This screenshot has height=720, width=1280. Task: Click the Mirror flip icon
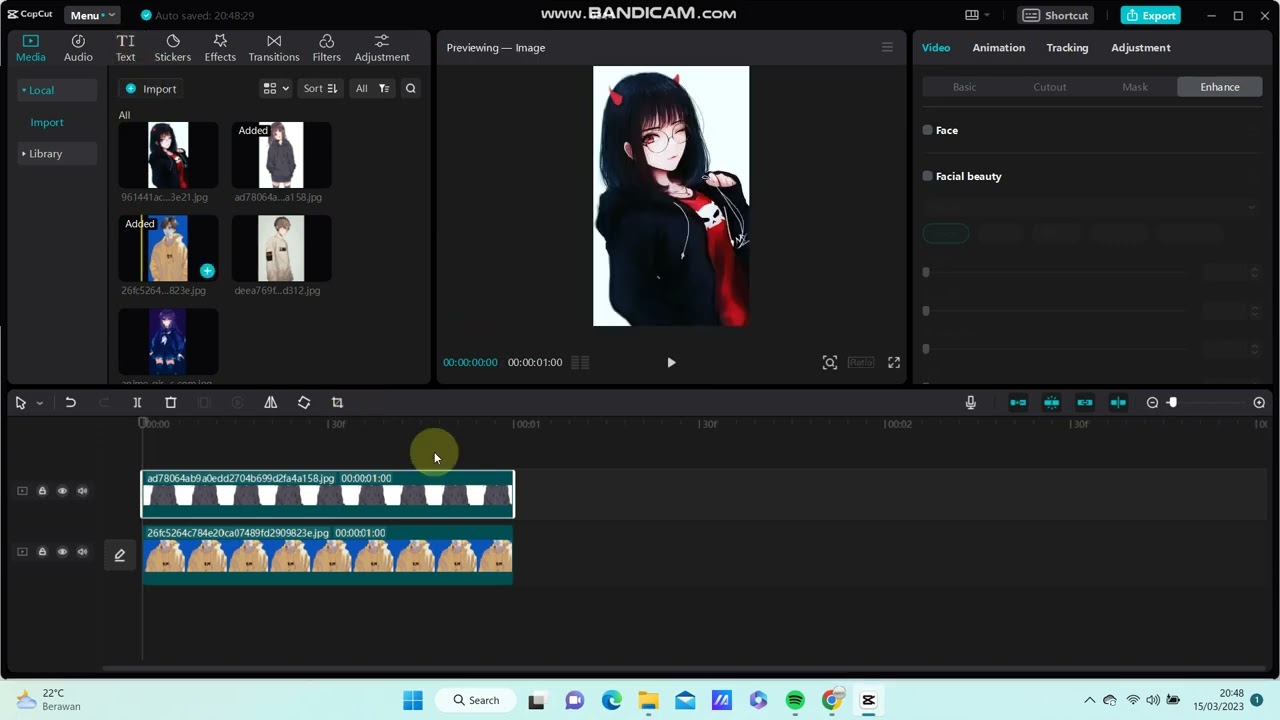tap(271, 402)
